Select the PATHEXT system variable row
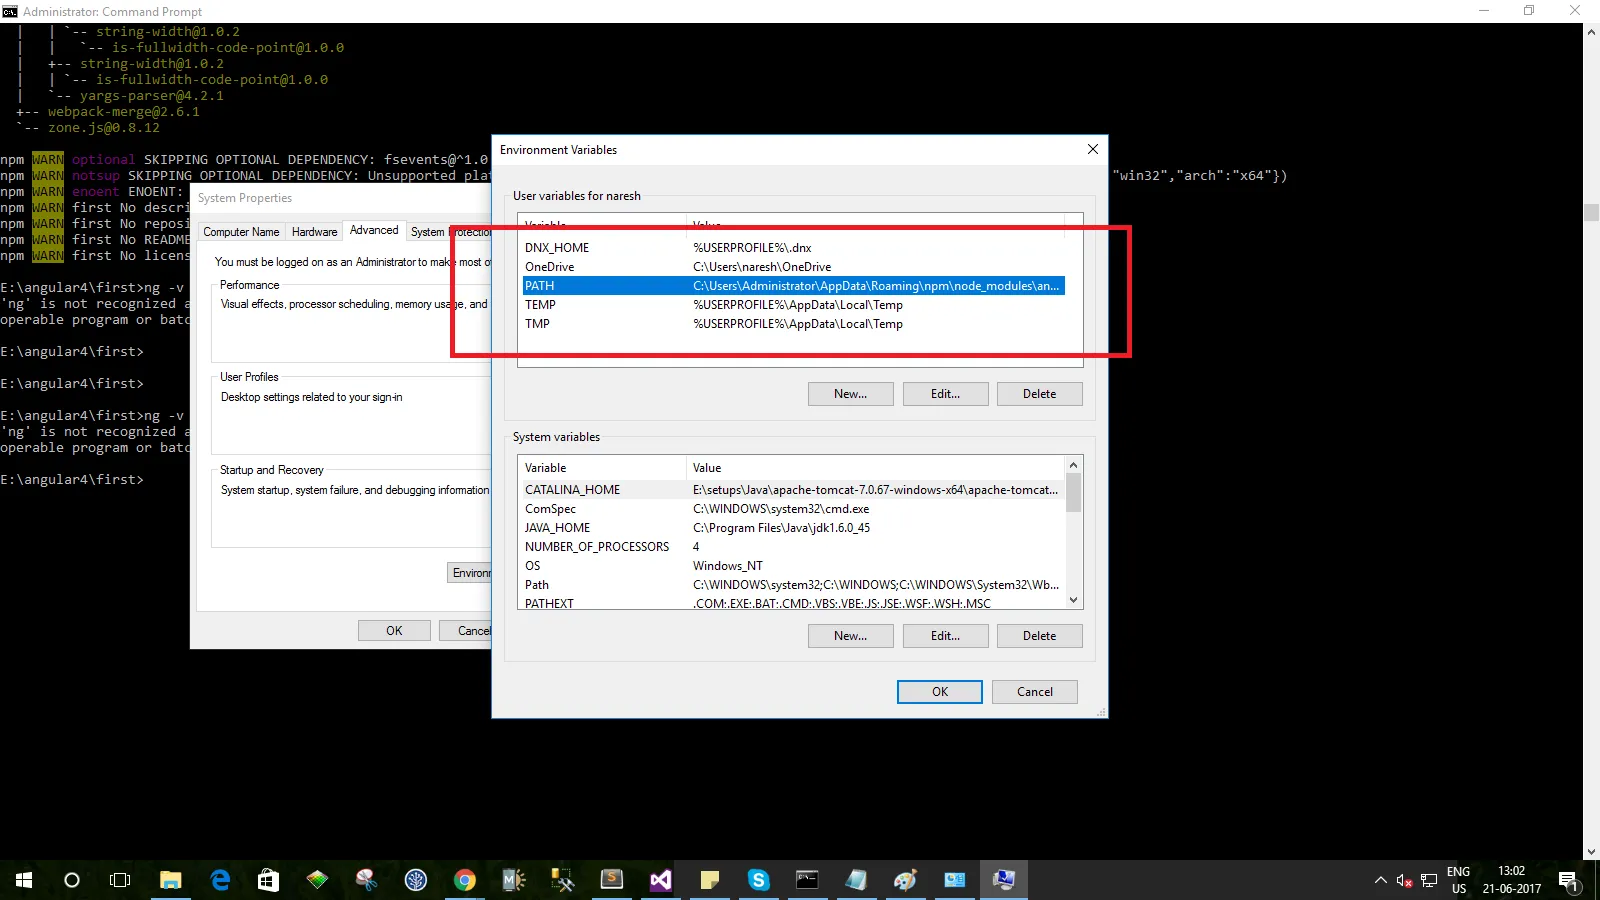 tap(792, 603)
